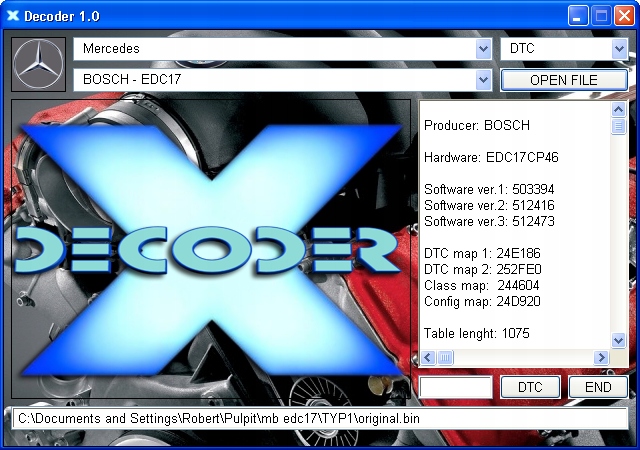The width and height of the screenshot is (640, 450).
Task: Click the horizontal scrollbar thumb
Action: coord(445,358)
